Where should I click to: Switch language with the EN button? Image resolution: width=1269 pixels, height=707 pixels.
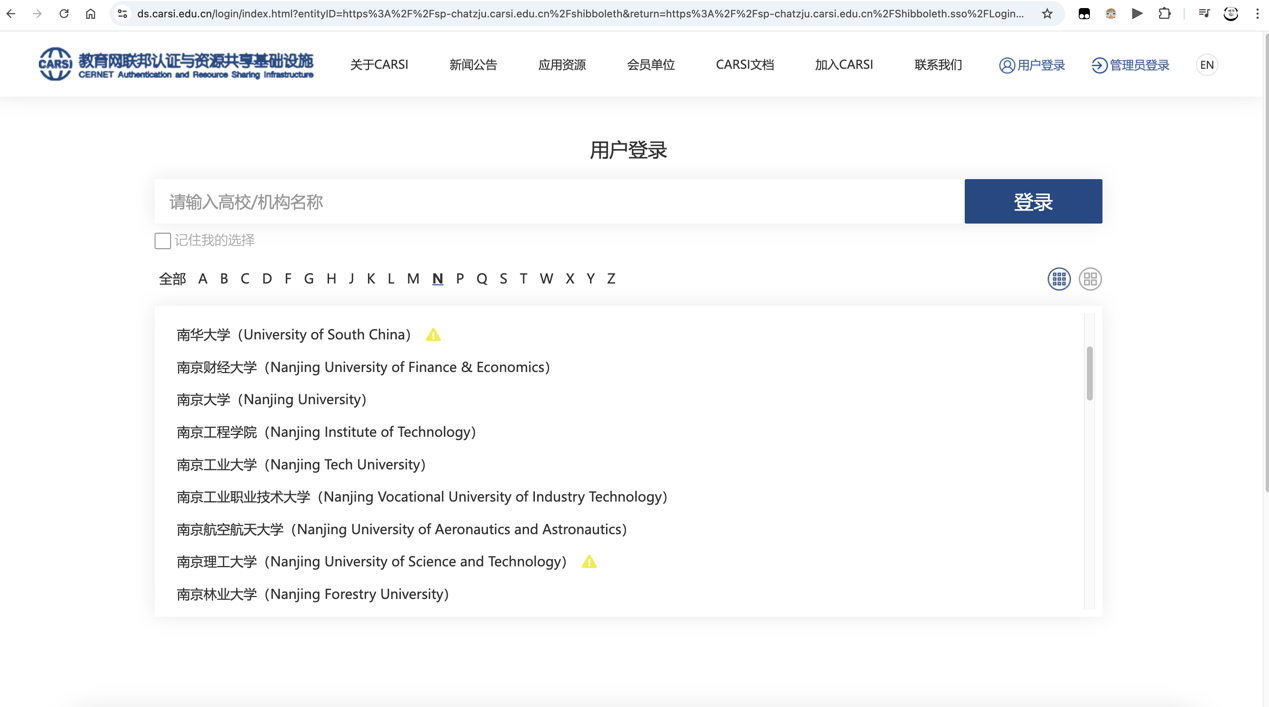coord(1207,65)
